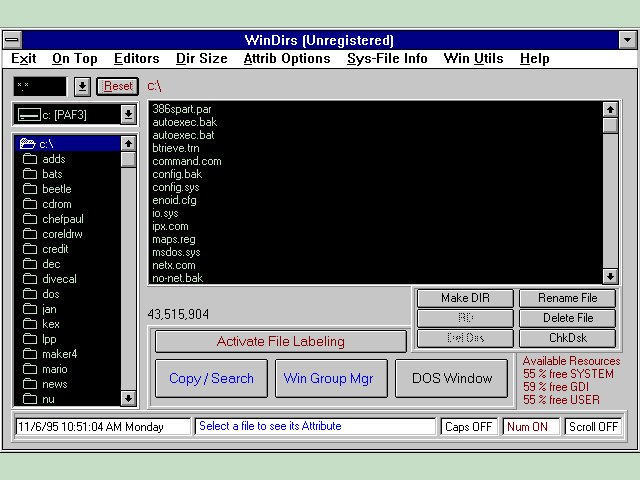Click the adds folder icon

pyautogui.click(x=30, y=159)
